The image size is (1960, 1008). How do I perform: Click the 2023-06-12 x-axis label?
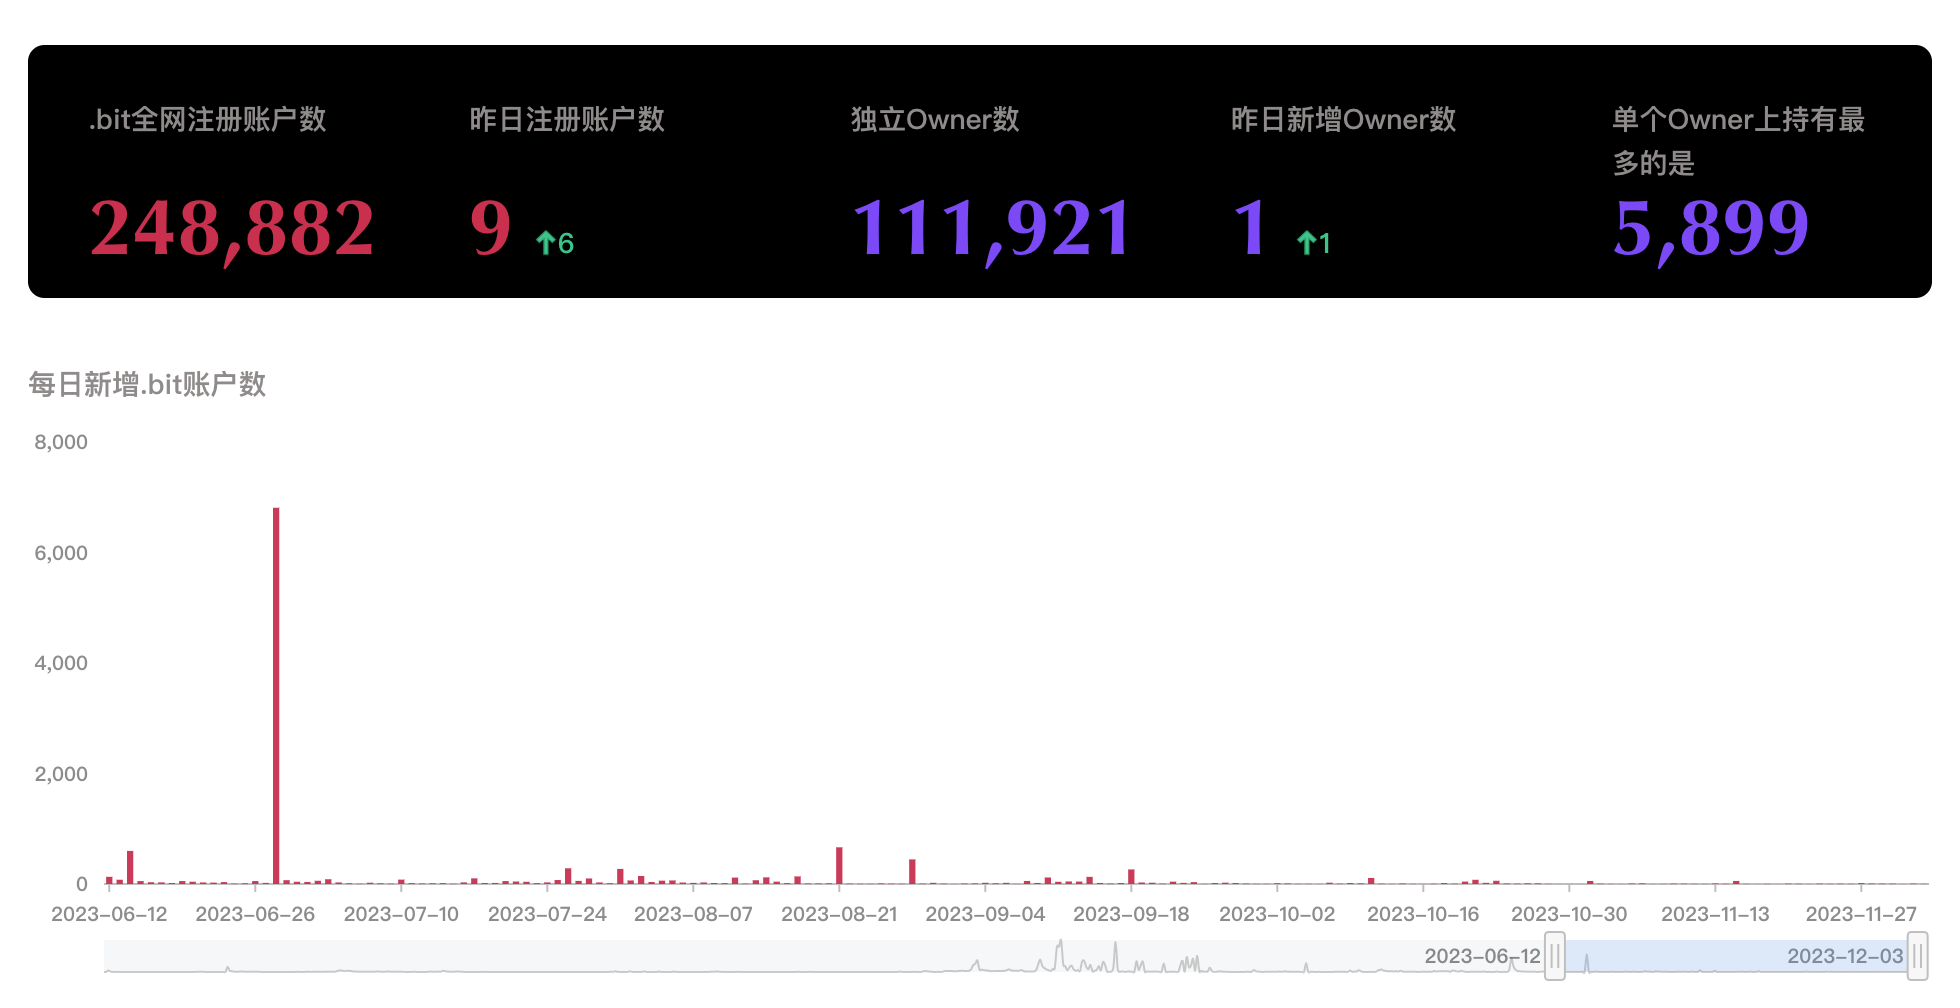point(109,914)
